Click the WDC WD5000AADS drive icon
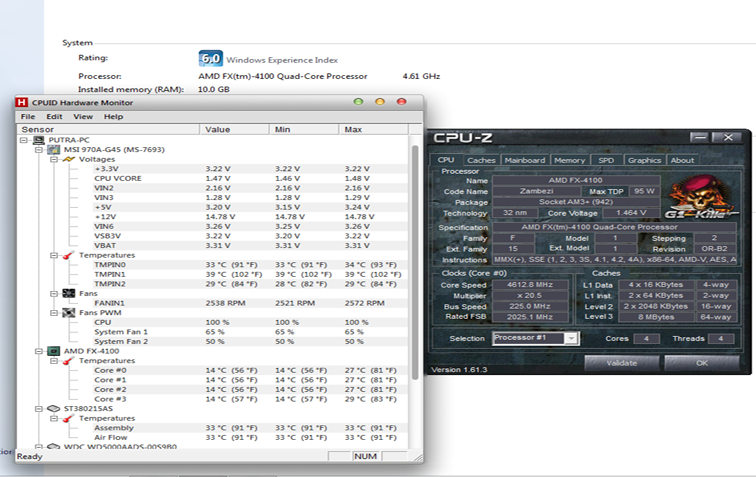 click(54, 447)
